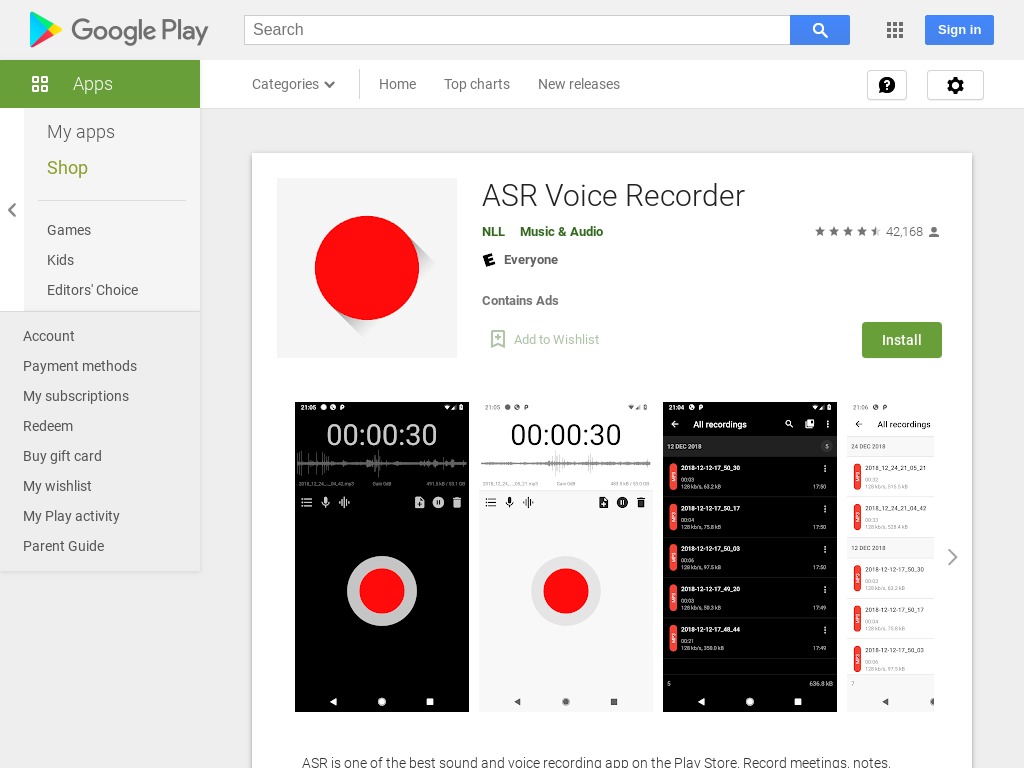Show next screenshots with right chevron
Viewport: 1024px width, 768px height.
(x=952, y=557)
